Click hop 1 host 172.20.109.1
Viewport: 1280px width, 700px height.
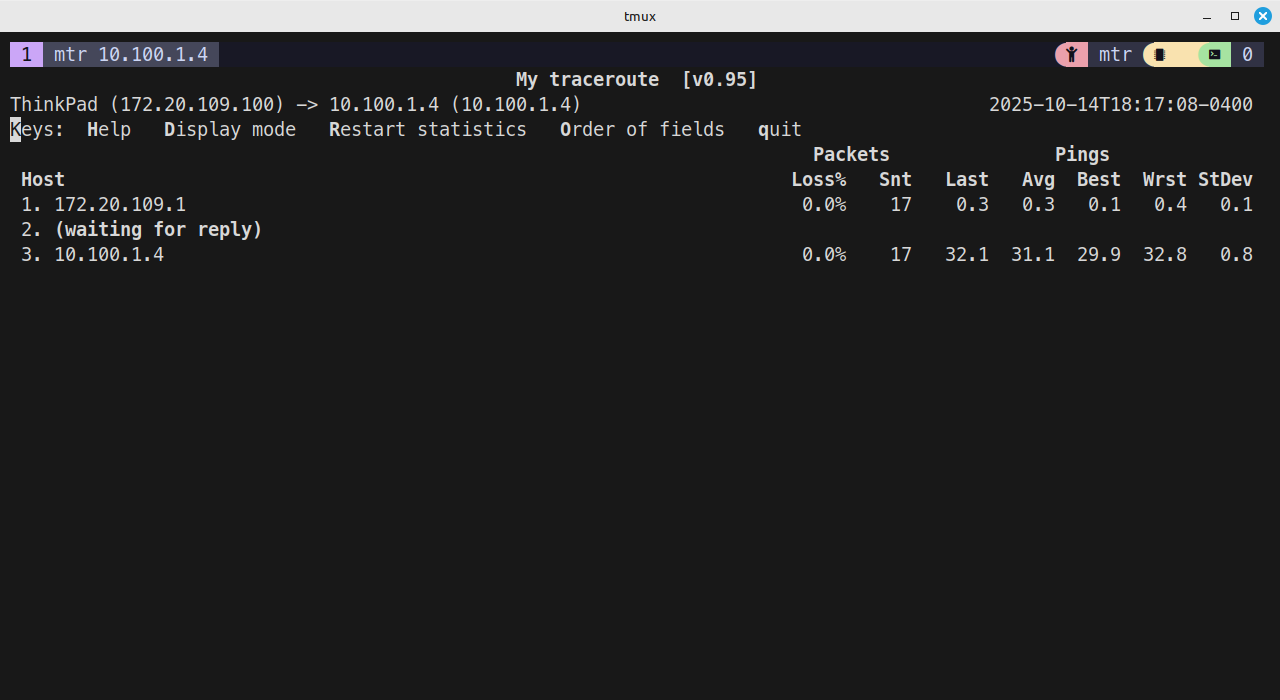pyautogui.click(x=120, y=205)
